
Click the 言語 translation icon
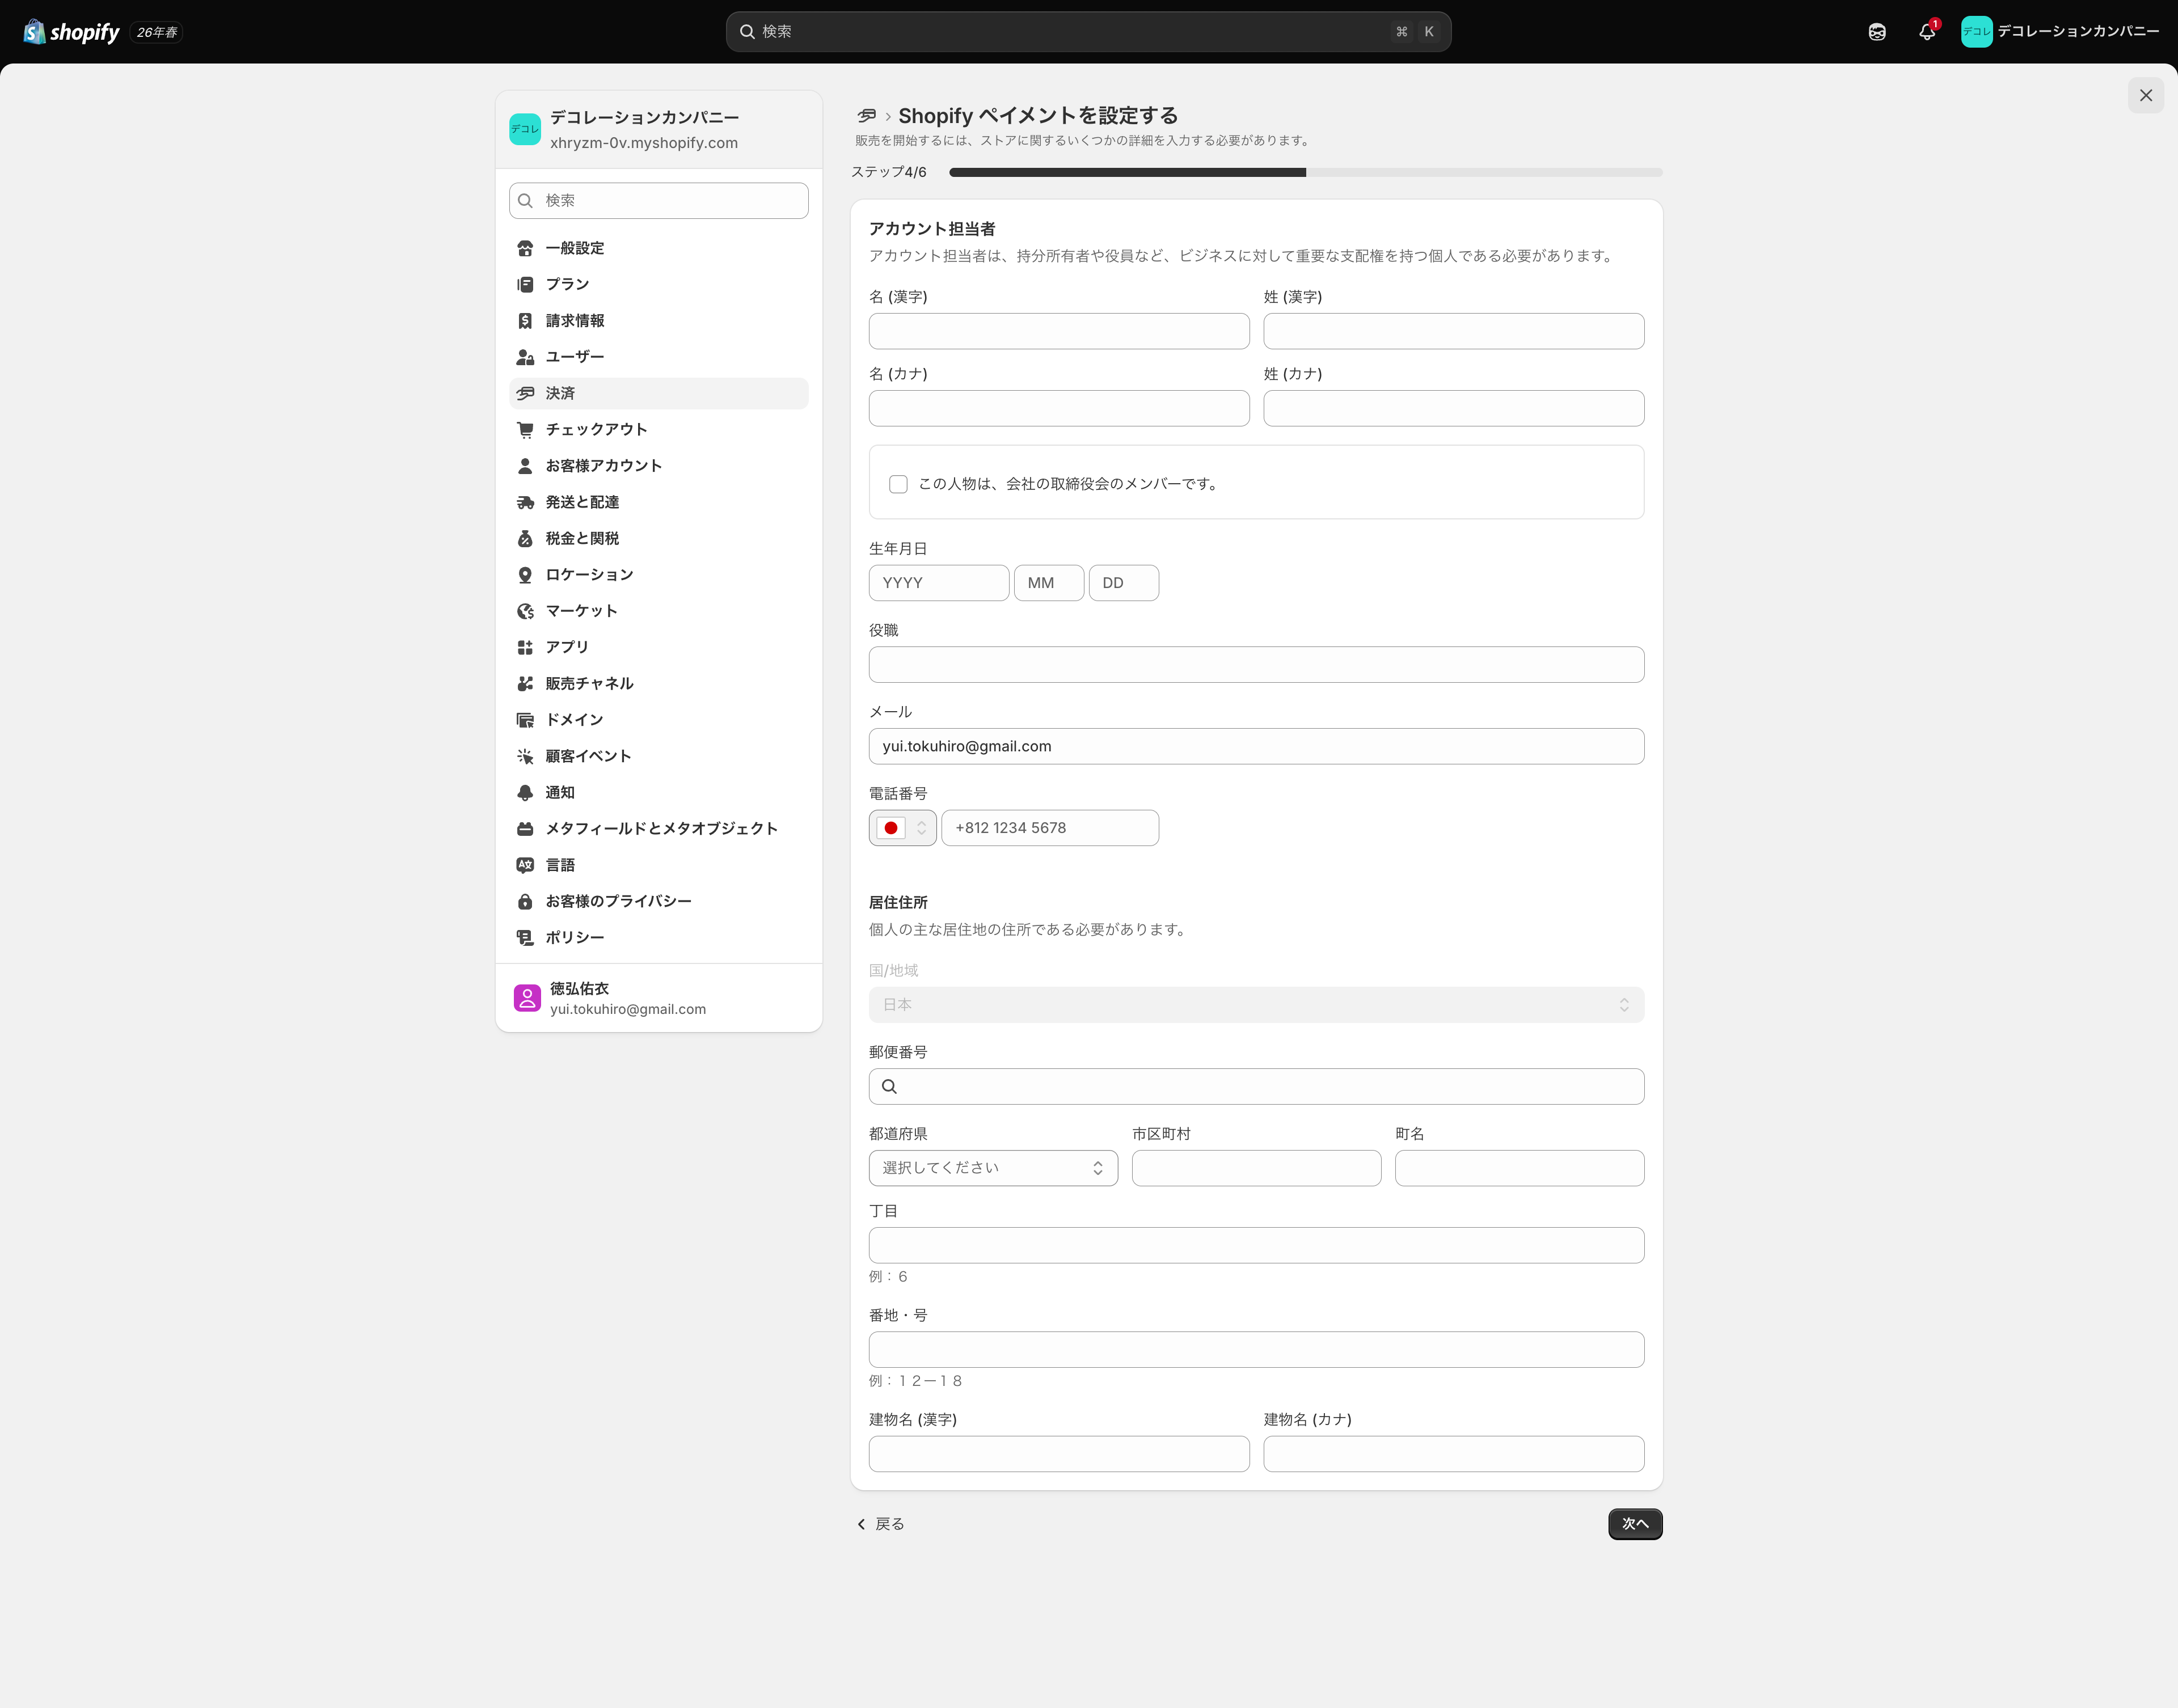click(525, 865)
